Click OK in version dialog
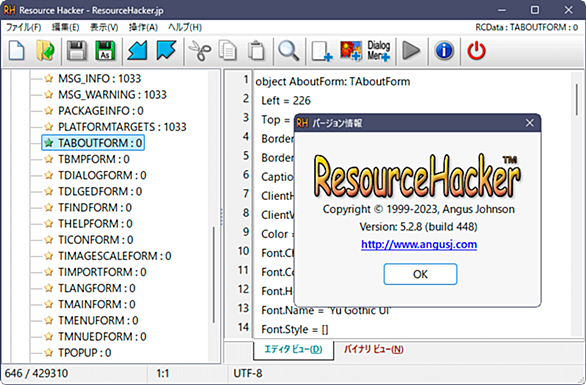Viewport: 586px width, 385px height. (x=420, y=274)
